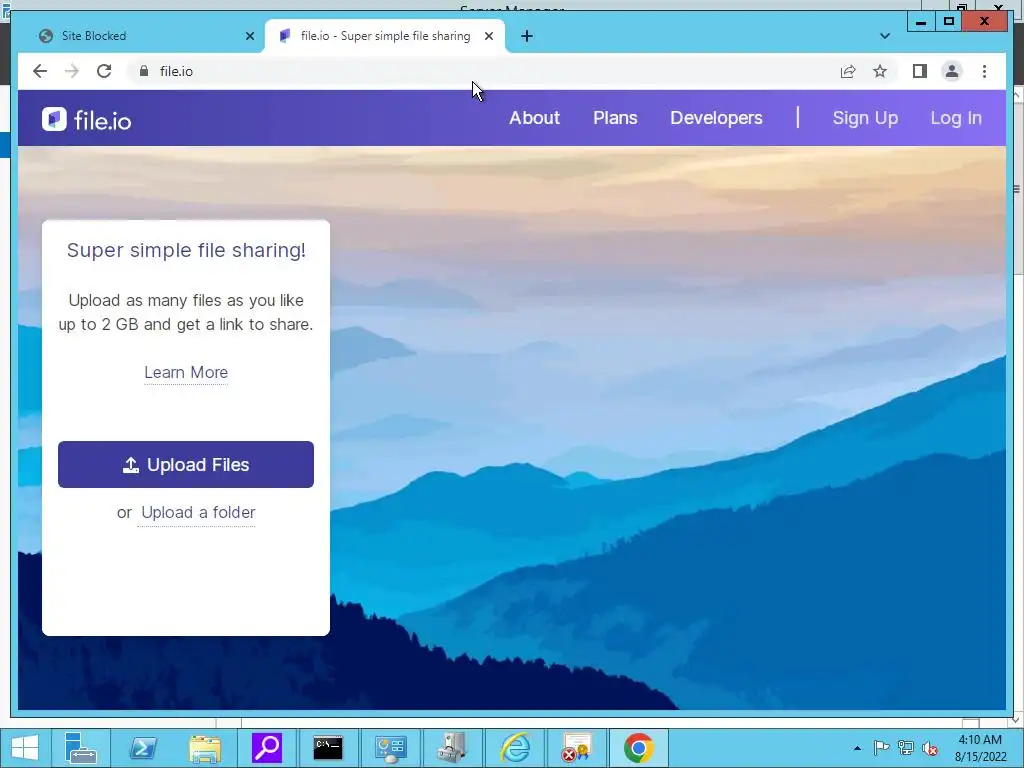Open the Chrome profile avatar menu

coord(952,71)
